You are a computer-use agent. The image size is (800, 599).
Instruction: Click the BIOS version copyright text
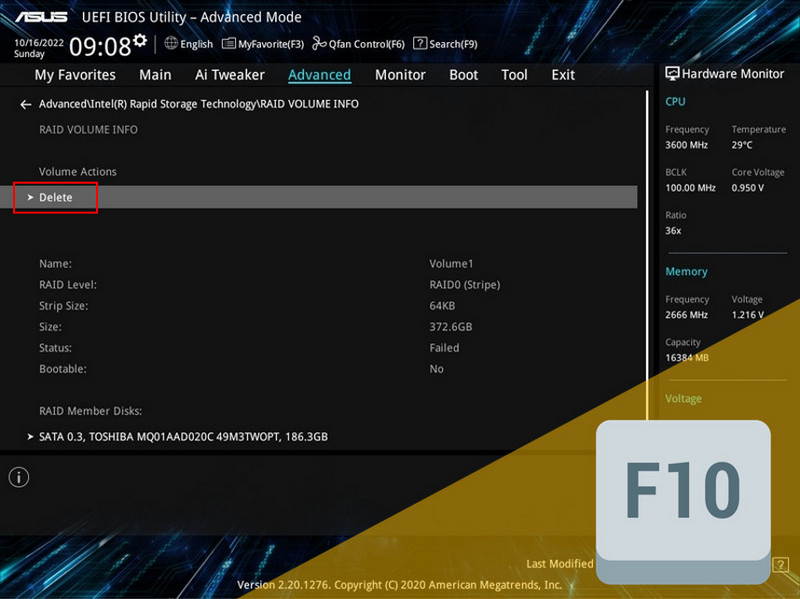(x=399, y=585)
